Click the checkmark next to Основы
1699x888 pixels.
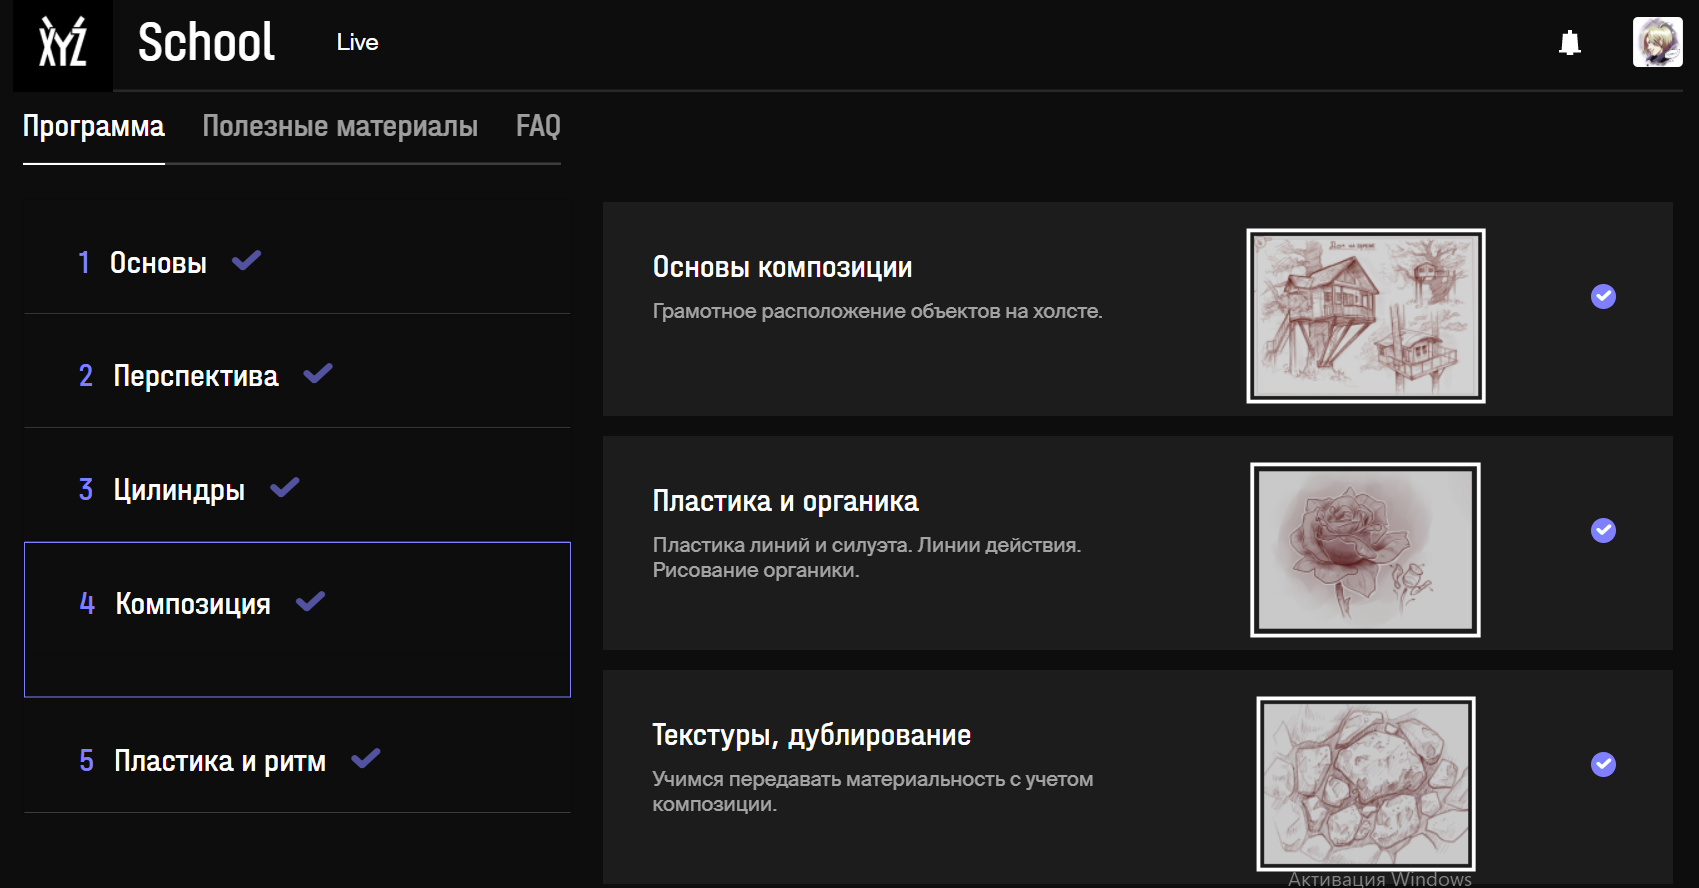click(246, 261)
